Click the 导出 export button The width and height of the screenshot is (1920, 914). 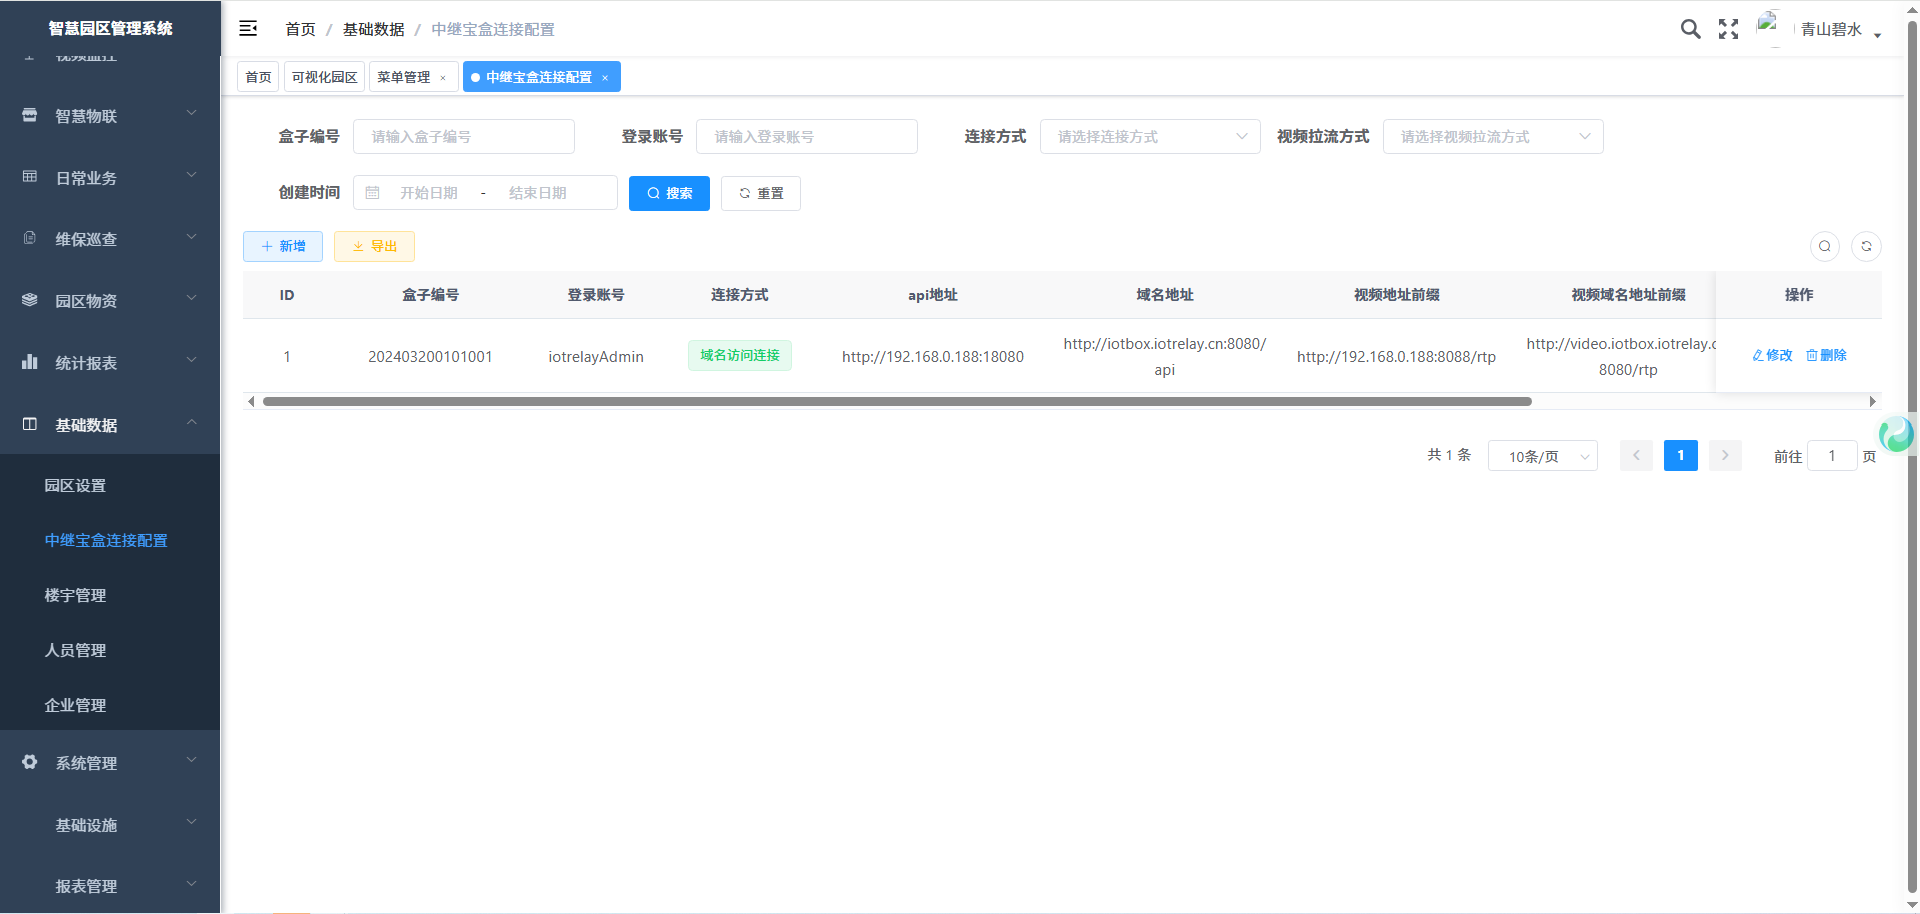(x=374, y=246)
